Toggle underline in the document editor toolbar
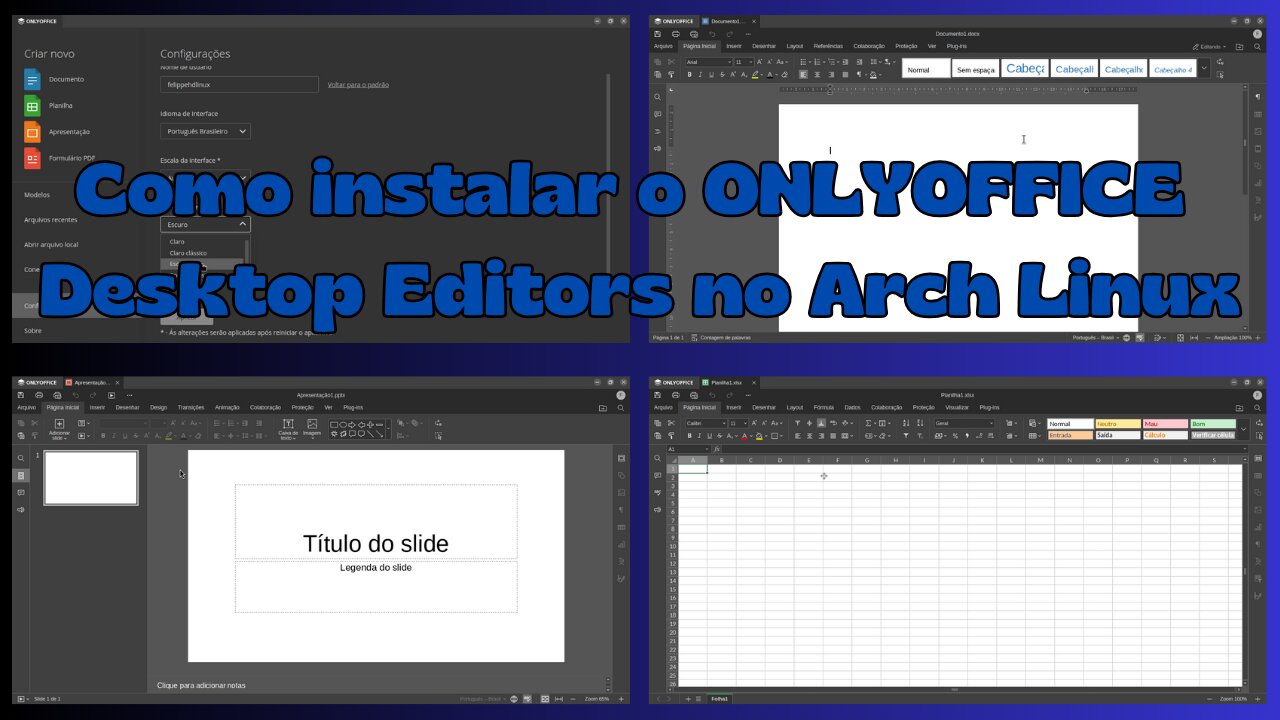This screenshot has height=720, width=1280. [x=711, y=74]
